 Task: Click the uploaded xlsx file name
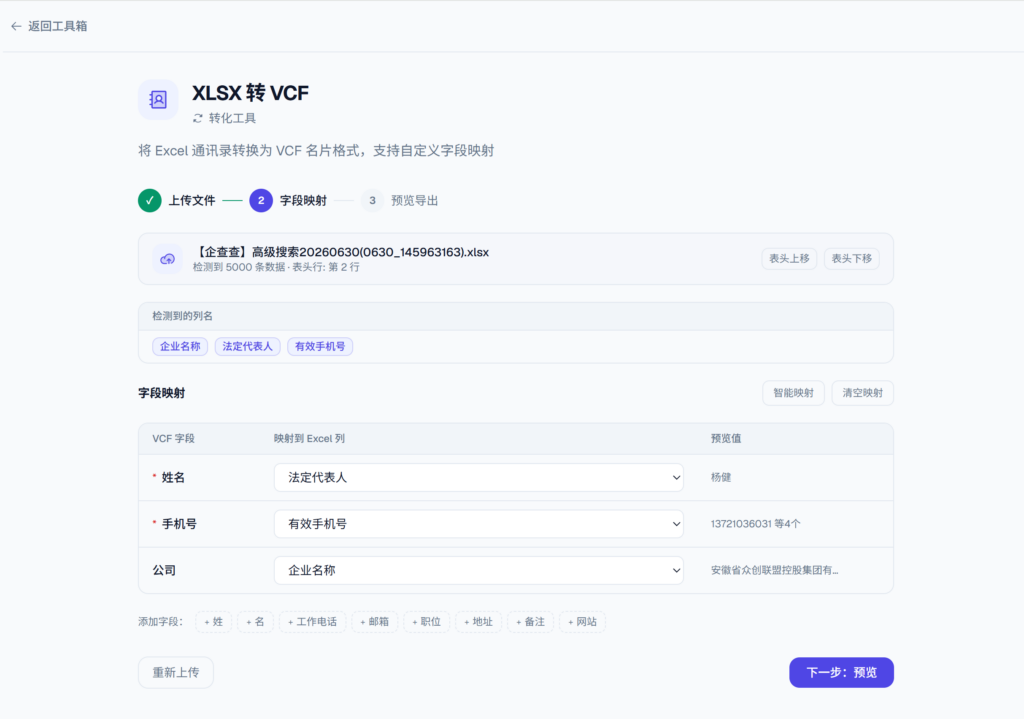click(342, 252)
